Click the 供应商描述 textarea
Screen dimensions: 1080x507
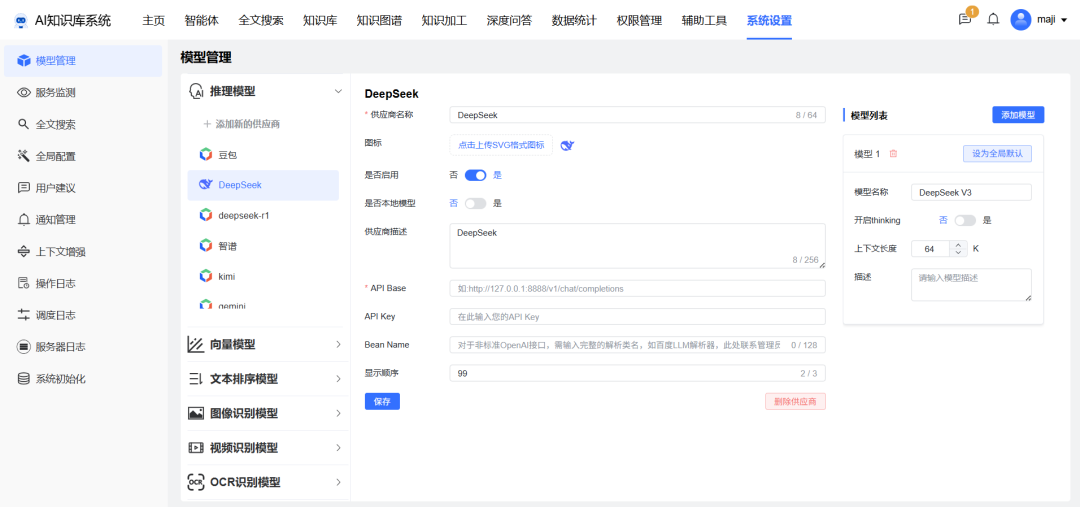tap(637, 246)
